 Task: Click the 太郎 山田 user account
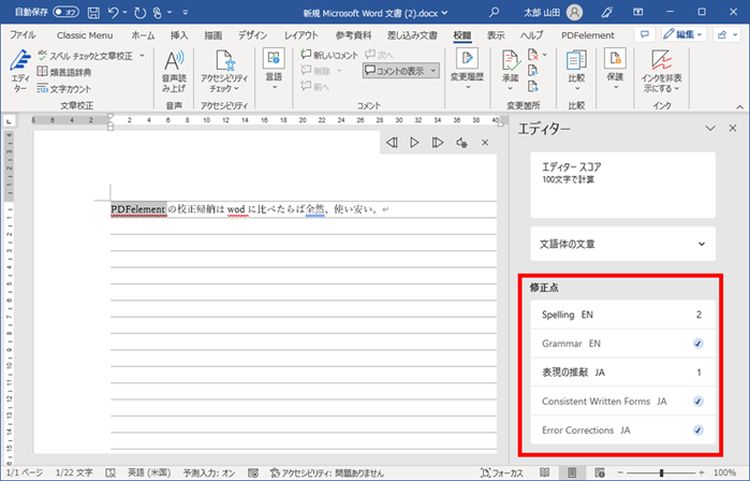click(552, 12)
